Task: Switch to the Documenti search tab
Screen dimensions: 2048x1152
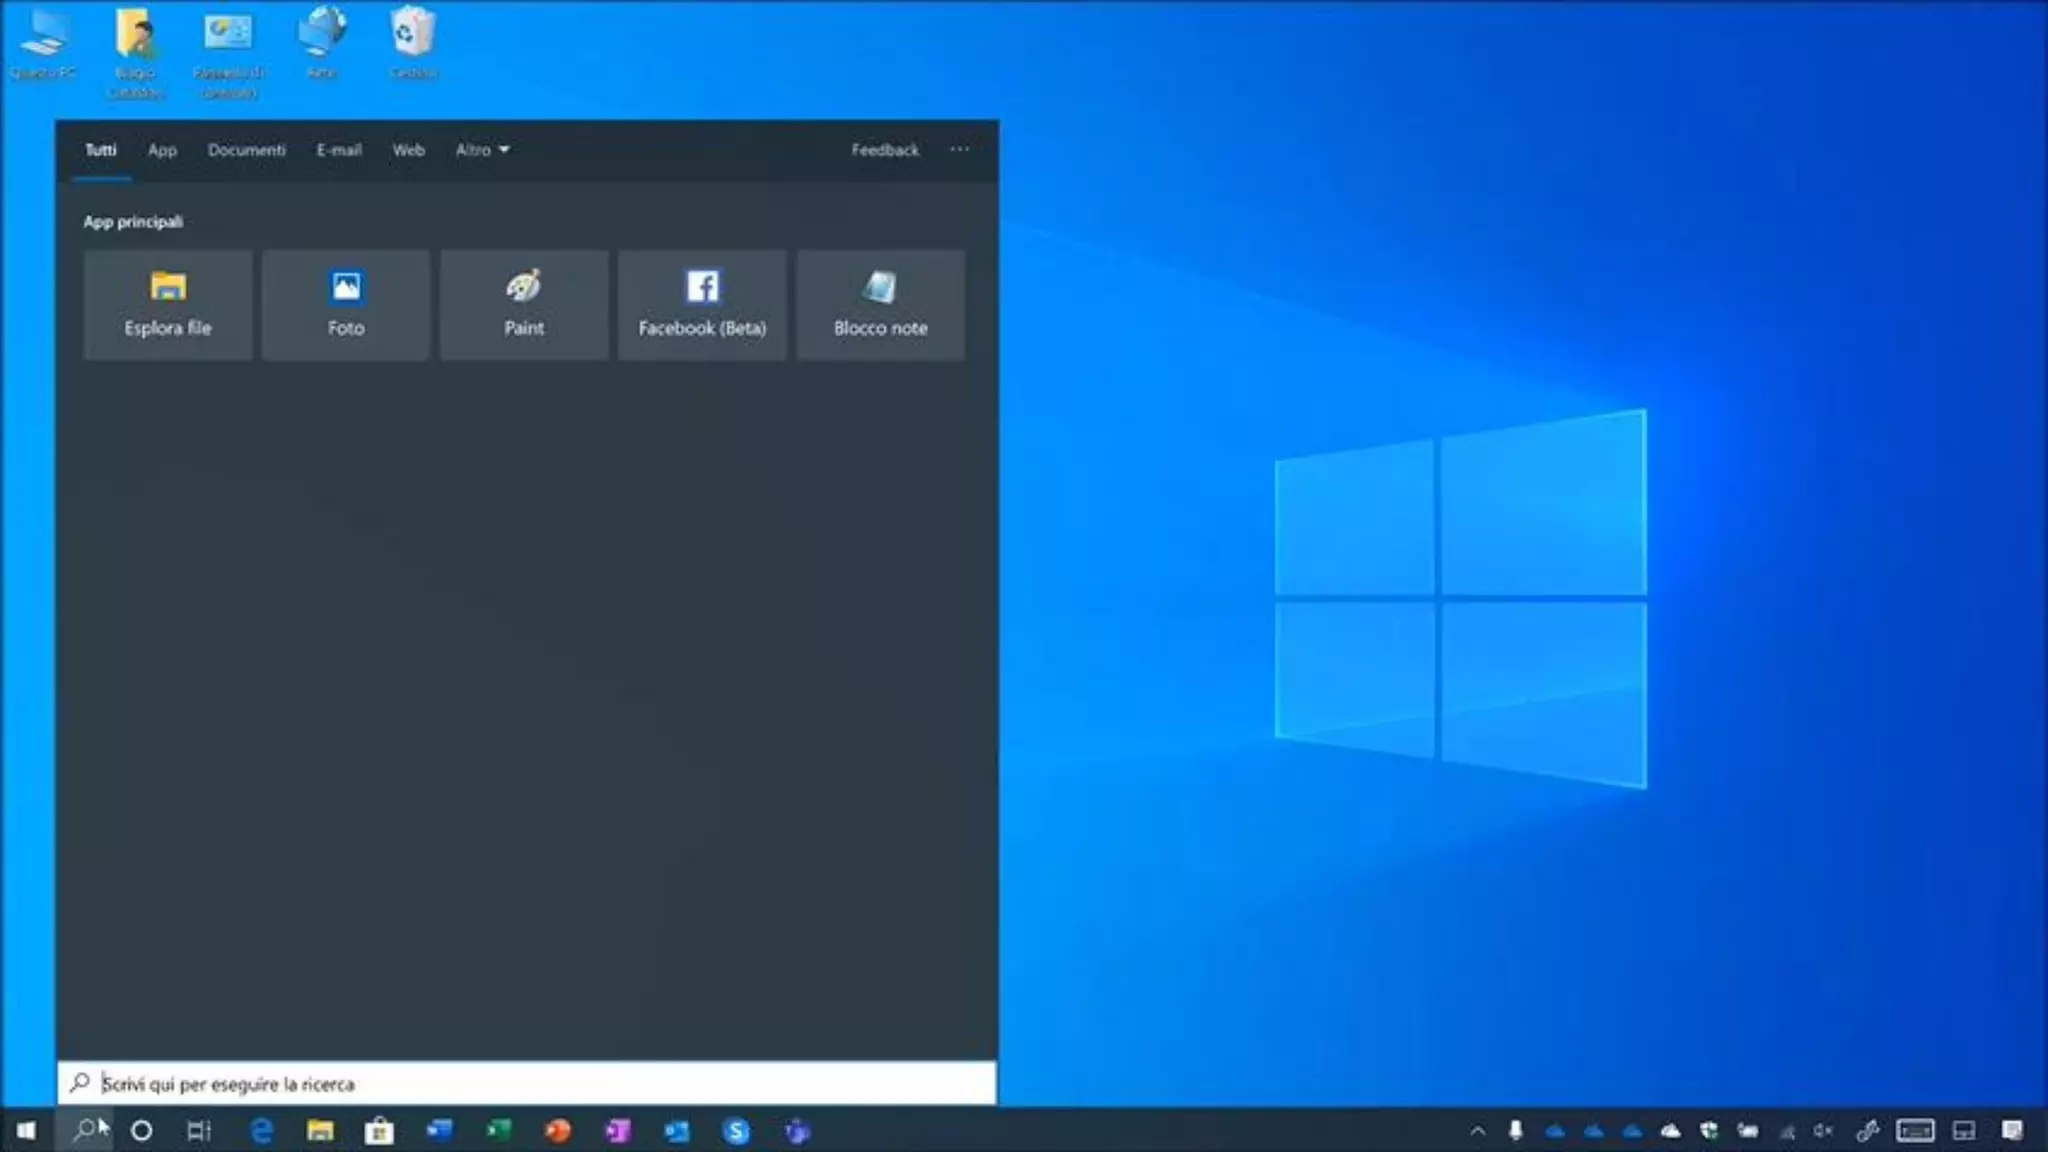Action: (x=246, y=150)
